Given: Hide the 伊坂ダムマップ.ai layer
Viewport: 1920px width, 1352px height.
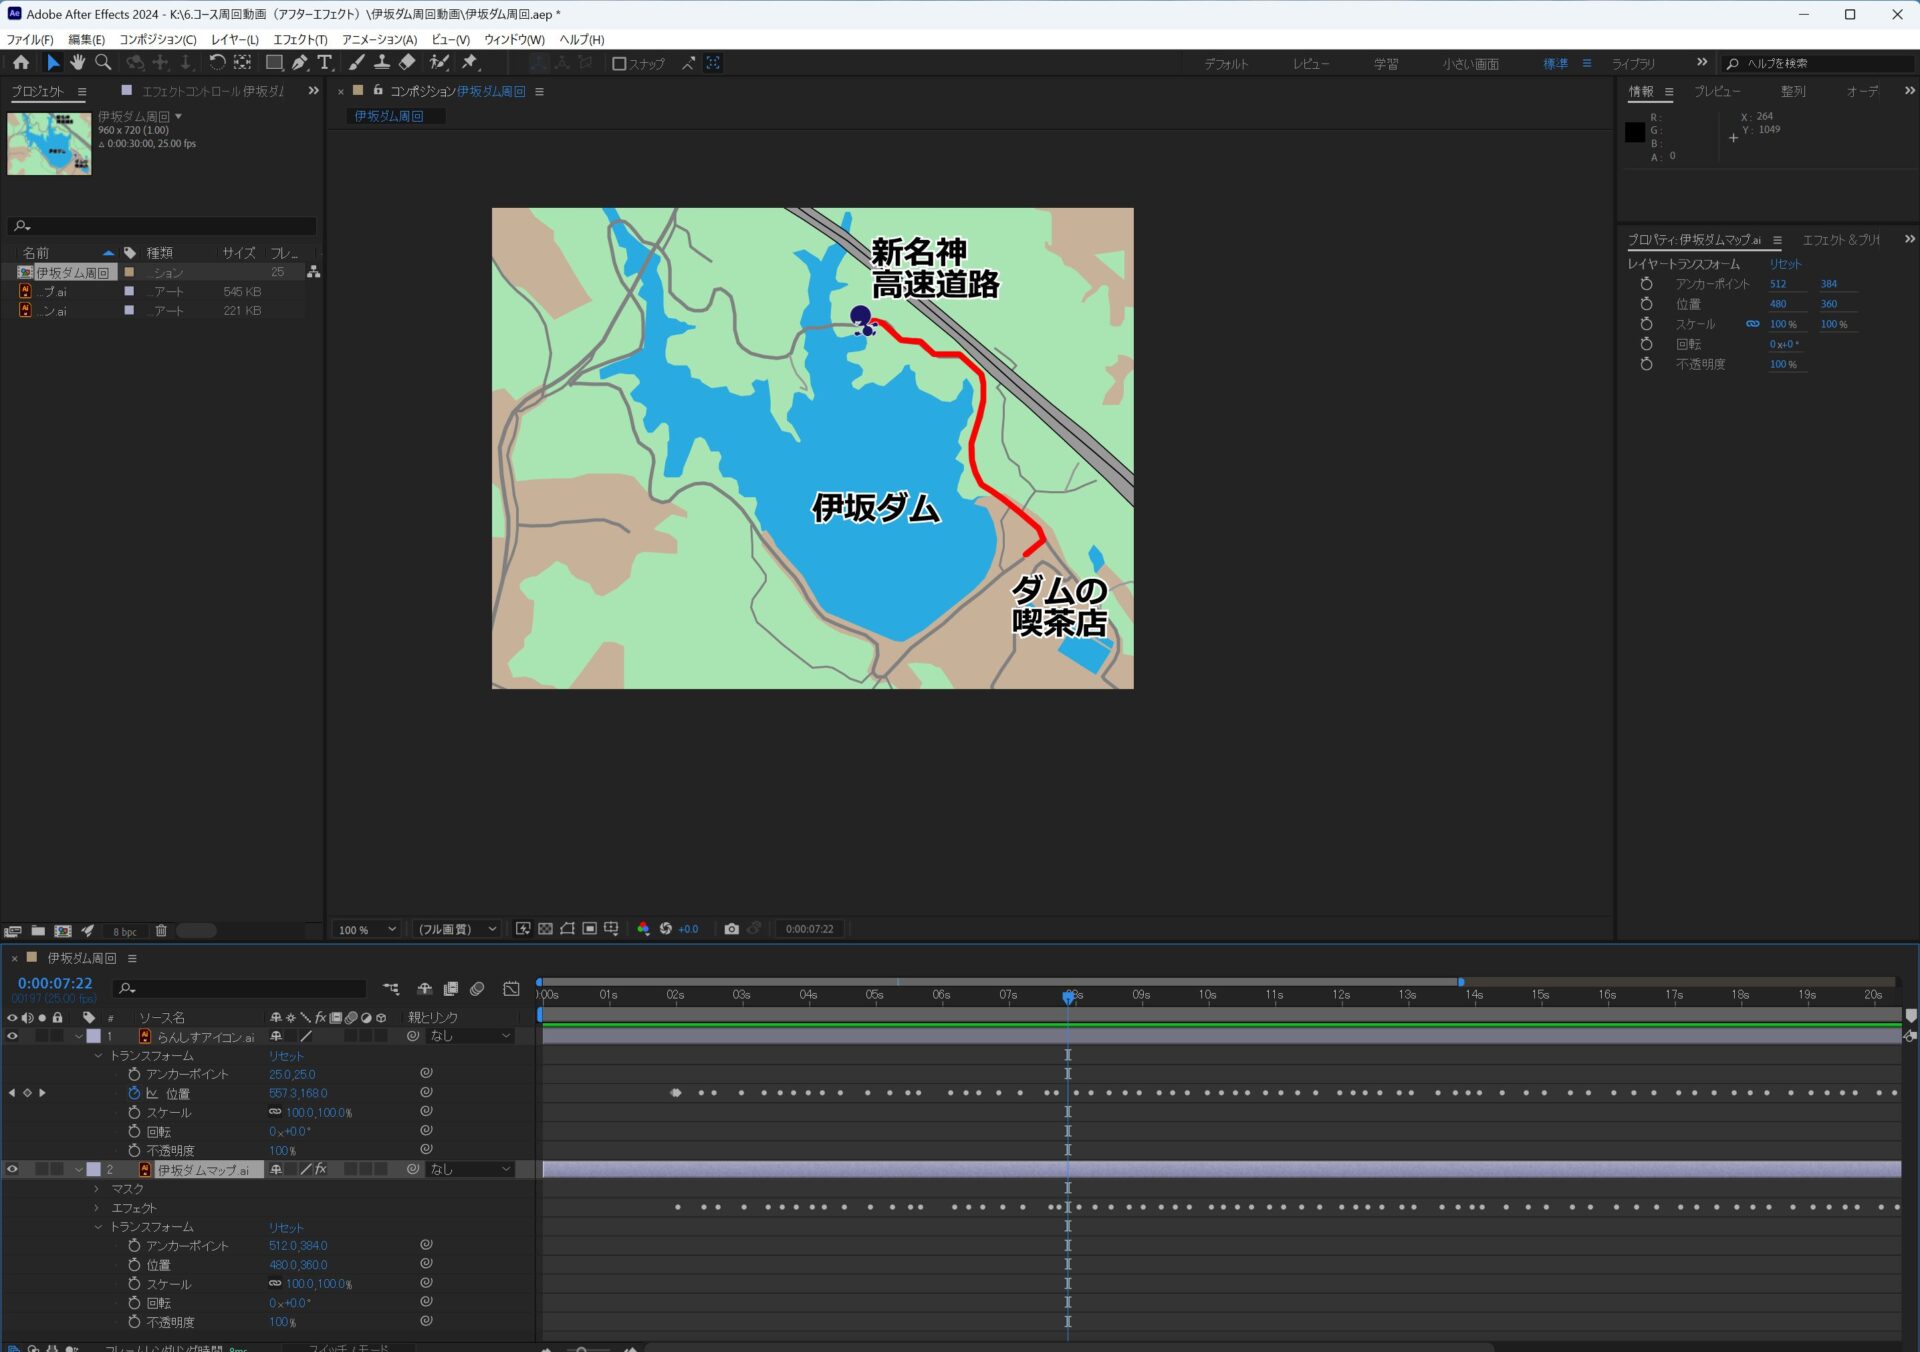Looking at the screenshot, I should tap(12, 1169).
